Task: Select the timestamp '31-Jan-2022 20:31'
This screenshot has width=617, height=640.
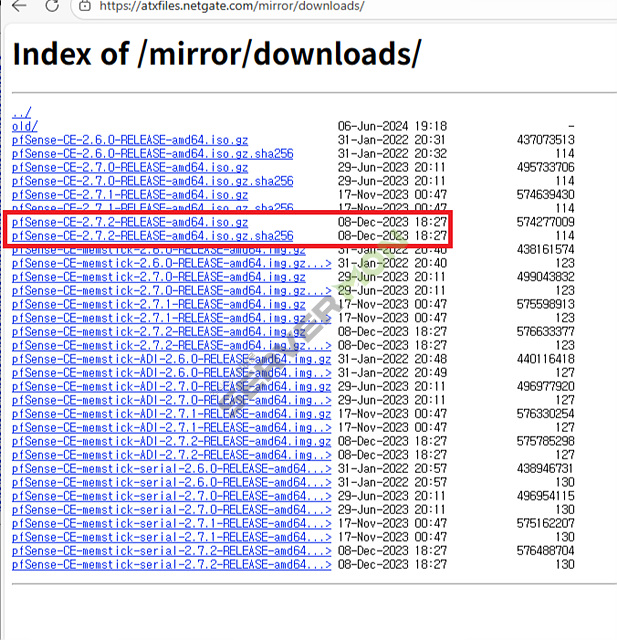Action: click(x=393, y=140)
